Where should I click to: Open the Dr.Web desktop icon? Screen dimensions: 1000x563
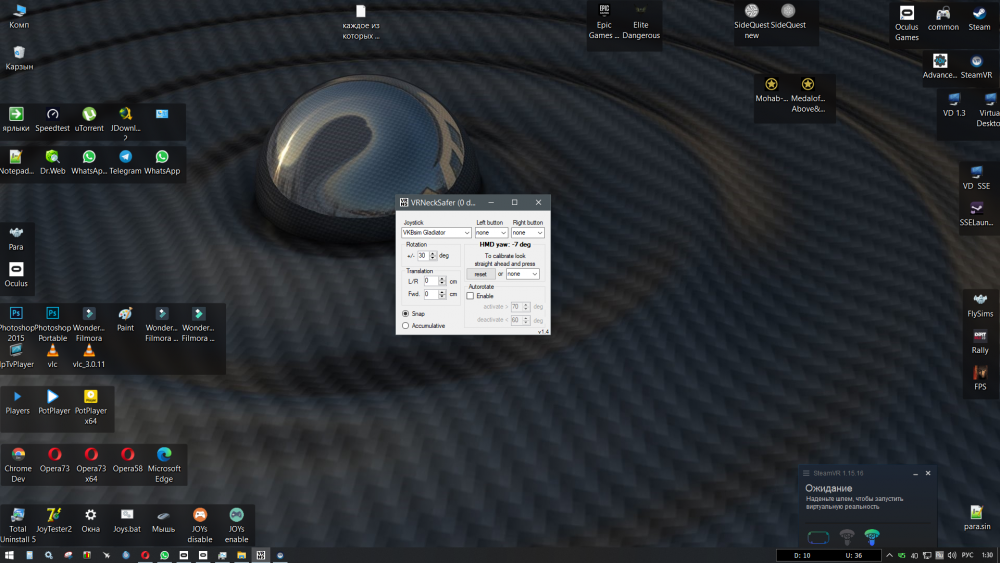pos(52,162)
